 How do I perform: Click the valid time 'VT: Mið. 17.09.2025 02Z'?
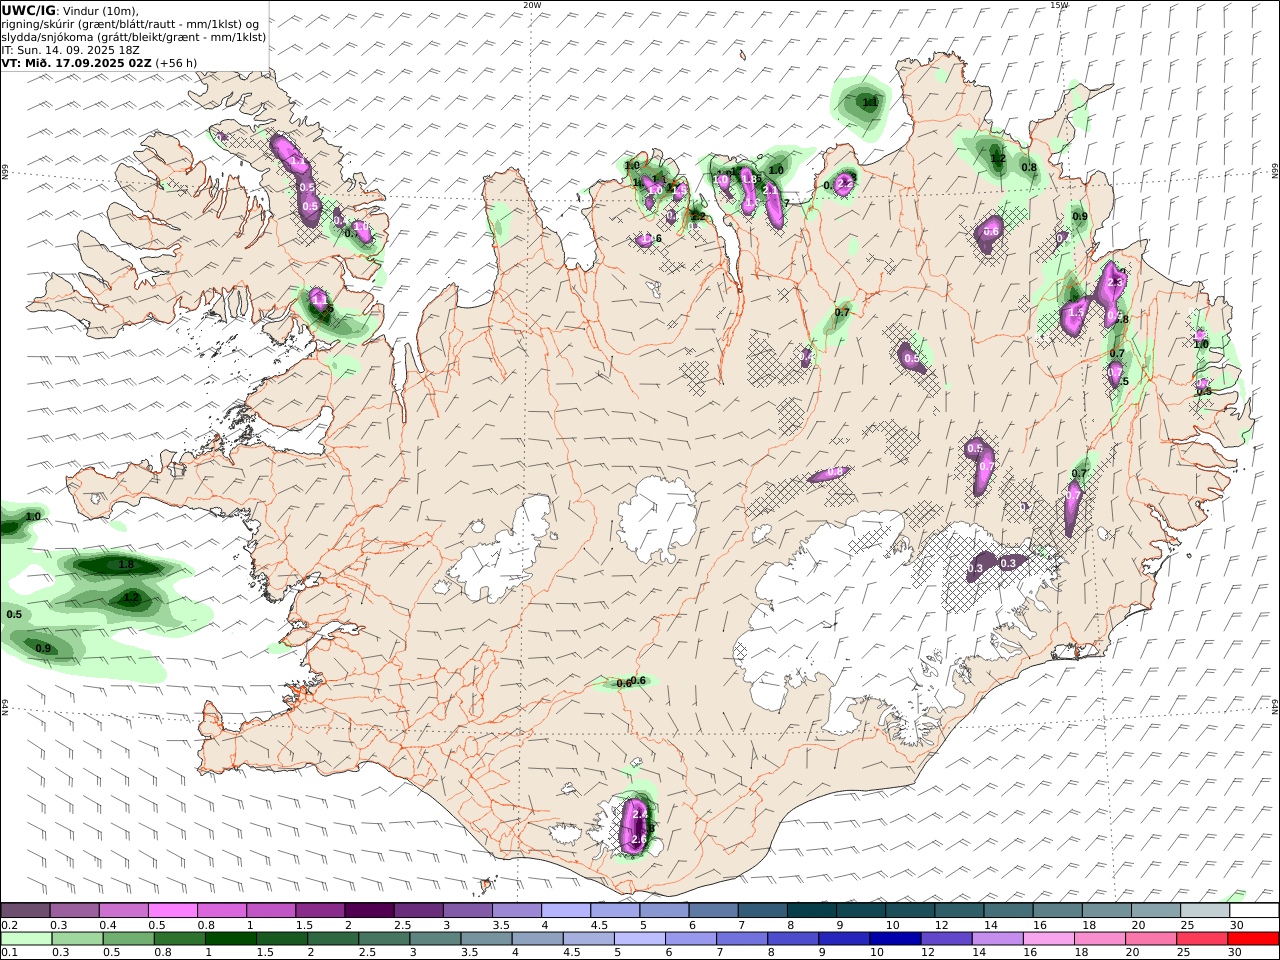click(76, 62)
